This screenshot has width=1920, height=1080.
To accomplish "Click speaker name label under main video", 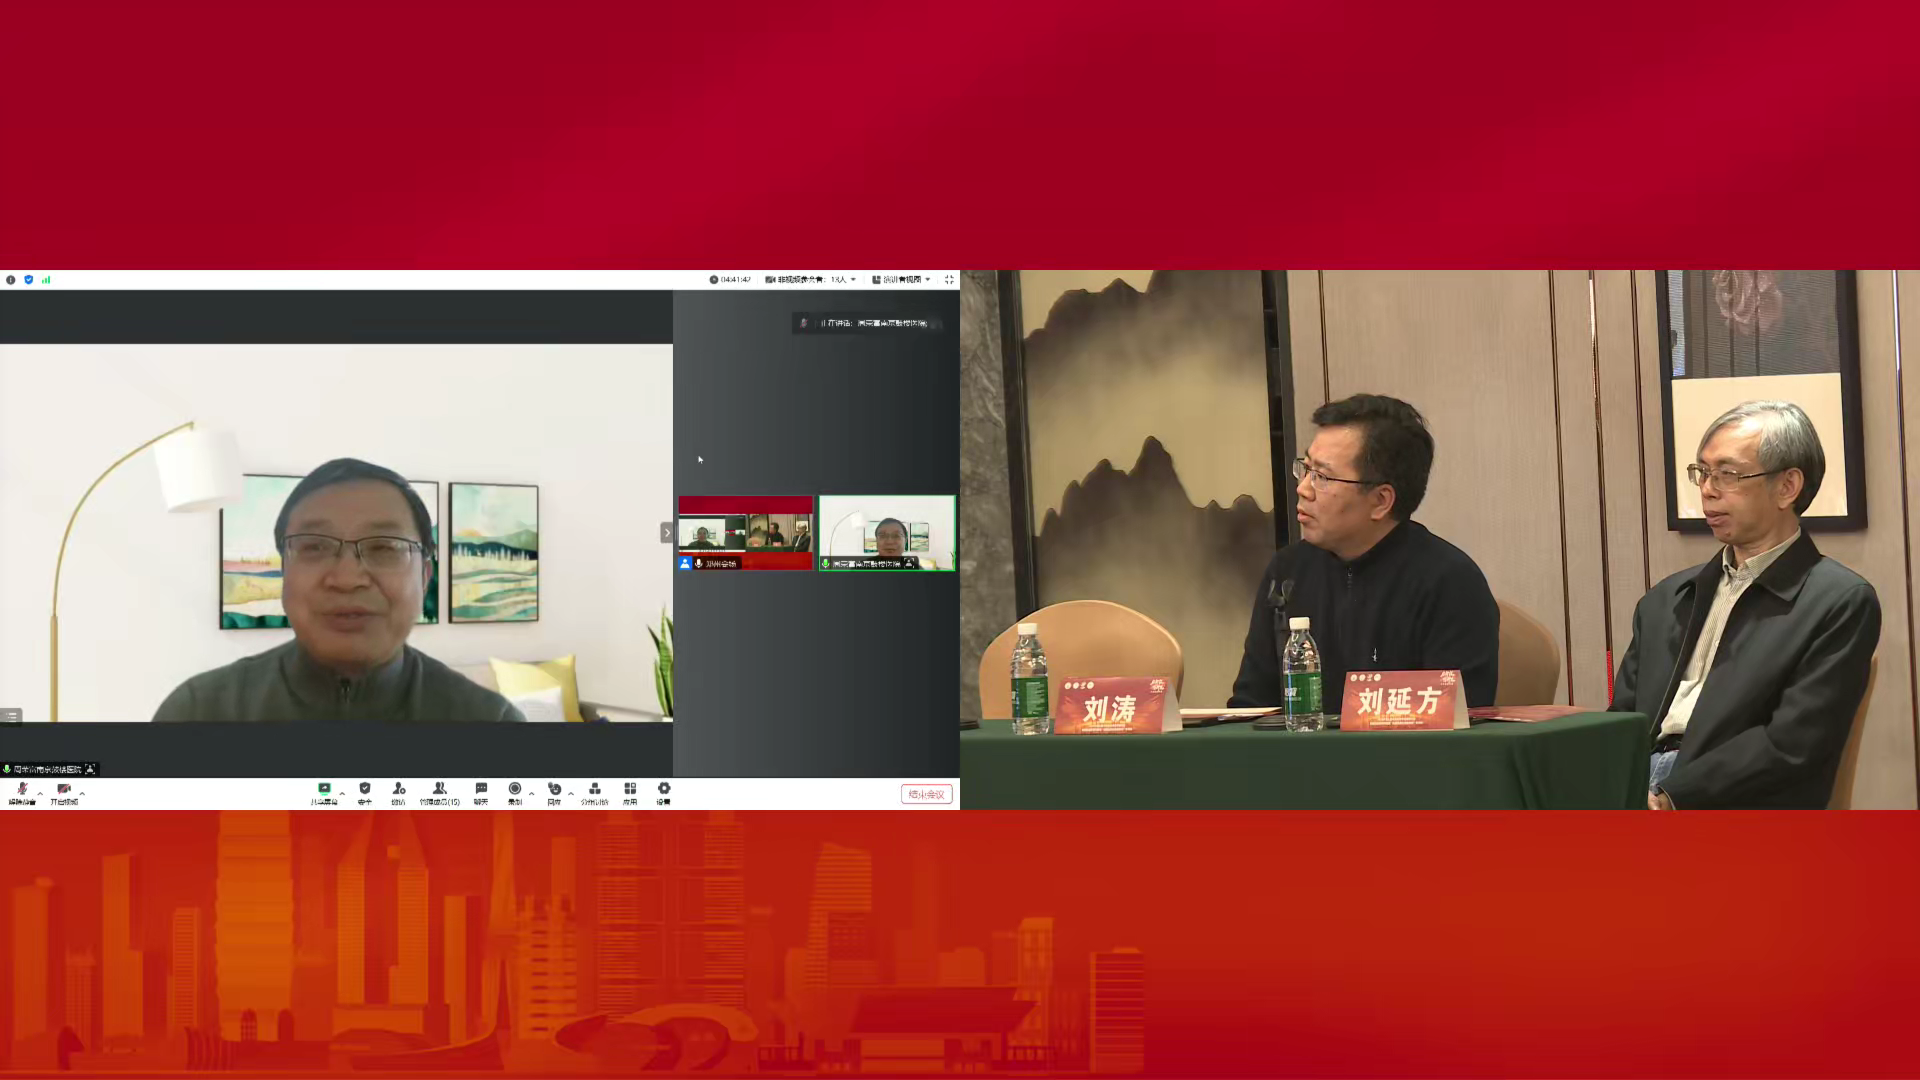I will (x=48, y=769).
